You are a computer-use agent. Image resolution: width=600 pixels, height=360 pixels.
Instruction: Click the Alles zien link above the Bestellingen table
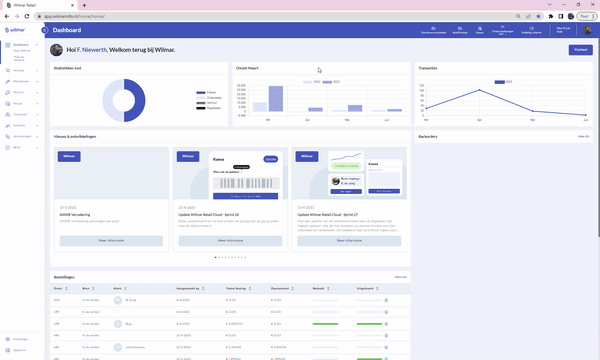click(401, 277)
